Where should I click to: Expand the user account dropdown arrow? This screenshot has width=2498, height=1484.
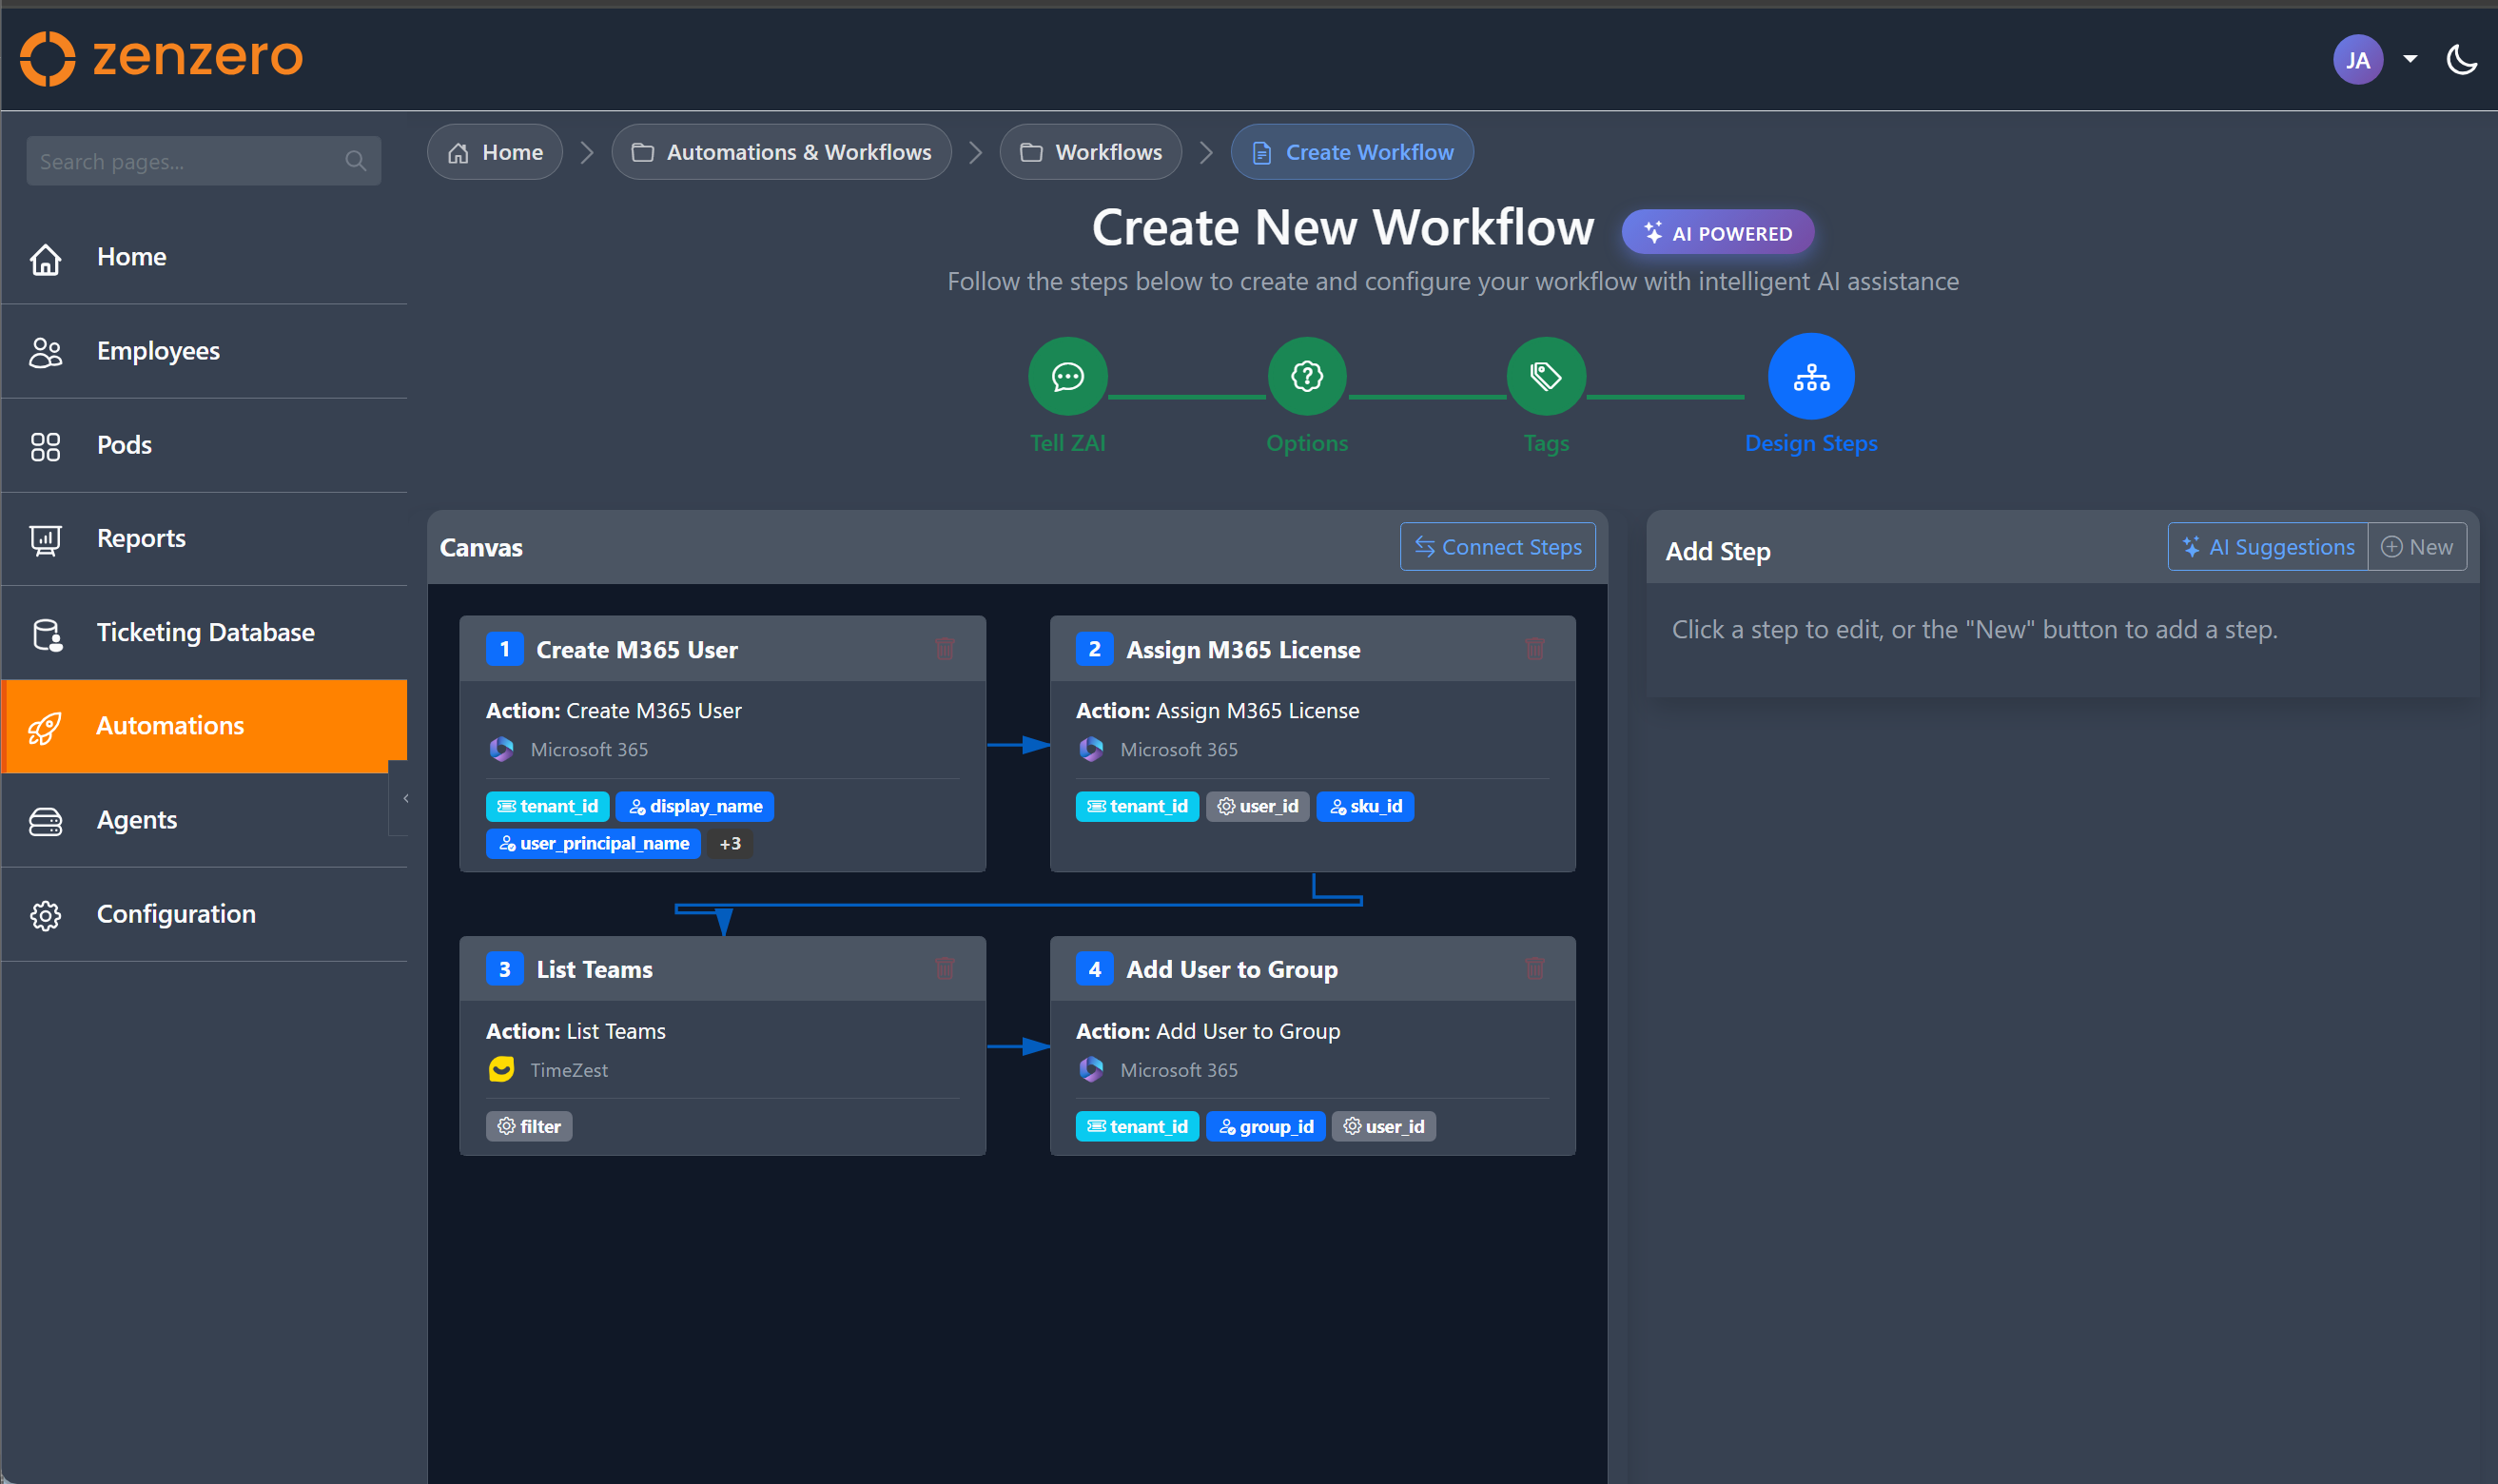[x=2410, y=59]
